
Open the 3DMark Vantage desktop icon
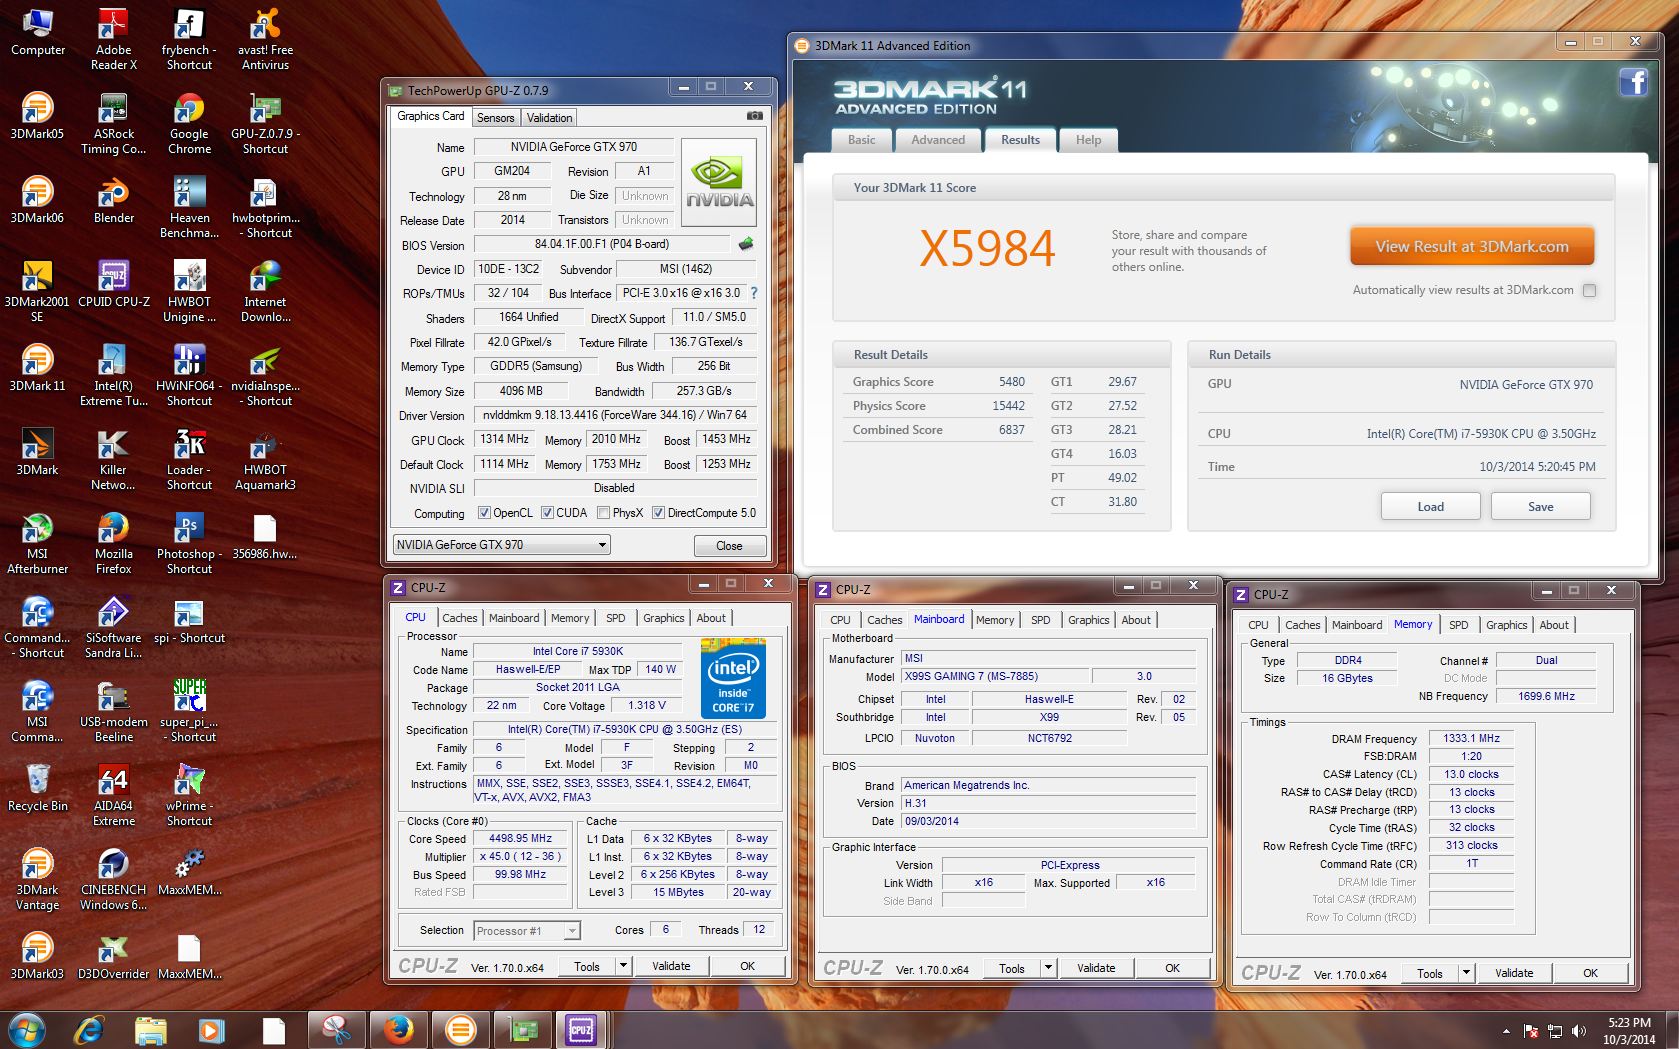[x=37, y=879]
